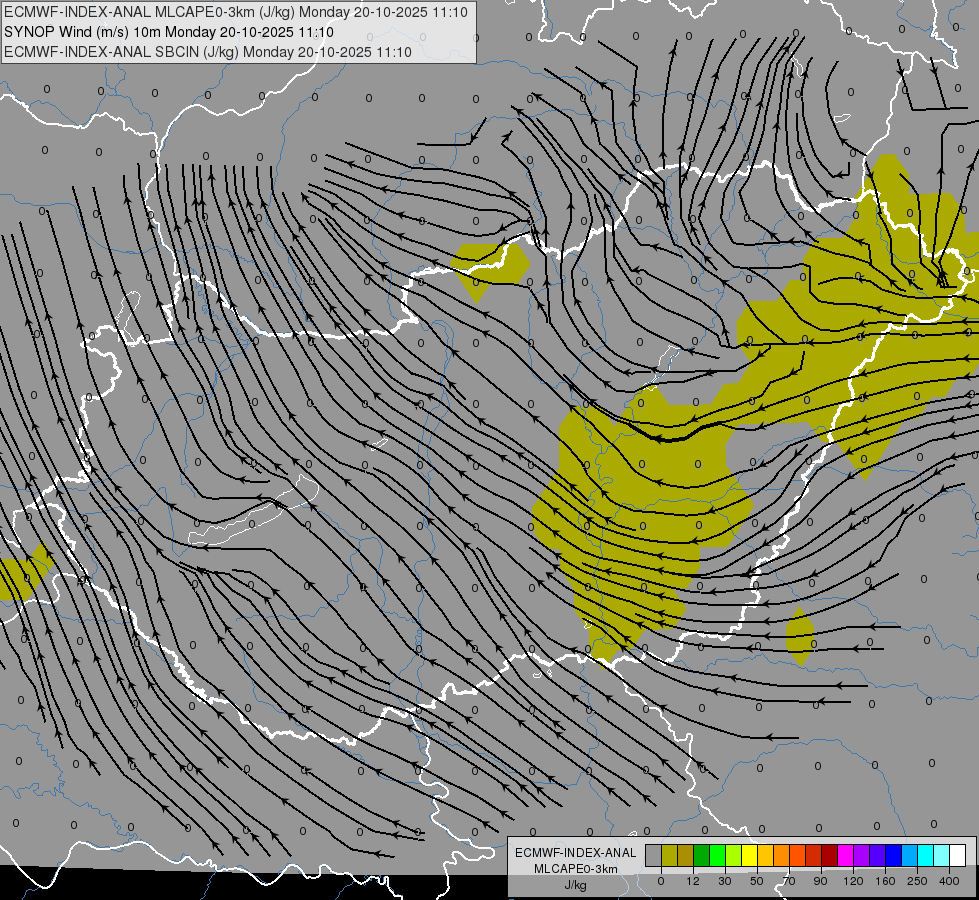
Task: Pick the deep blue swatch after 160 tick
Action: tap(893, 855)
